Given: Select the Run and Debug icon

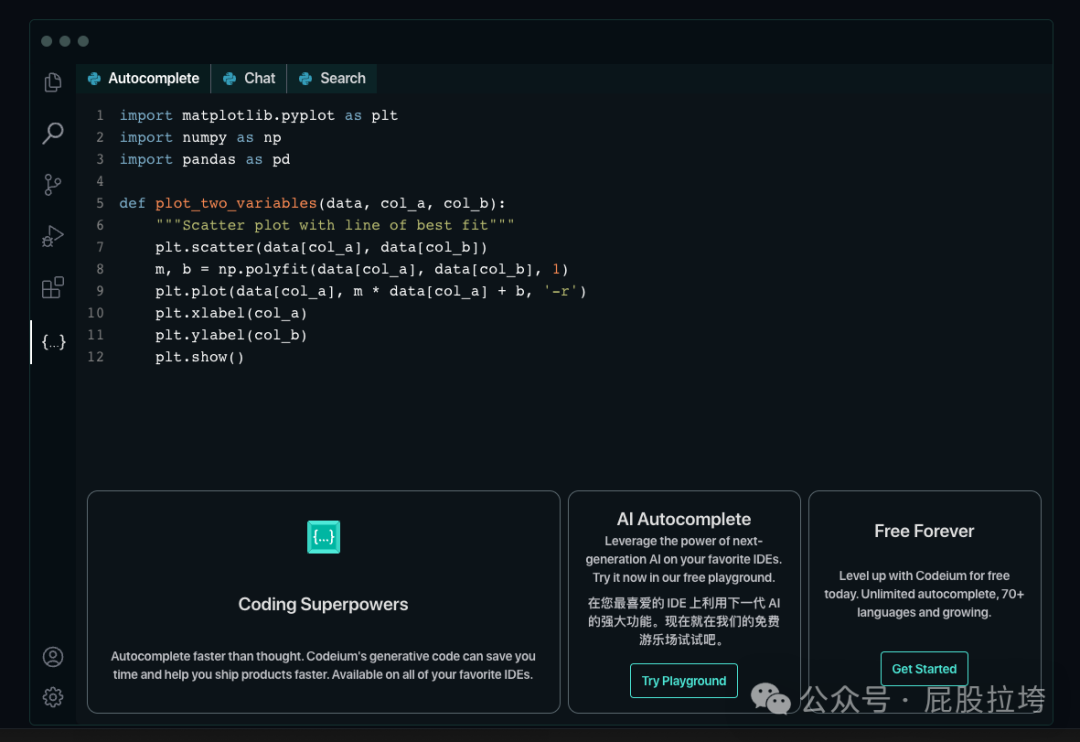Looking at the screenshot, I should pyautogui.click(x=52, y=236).
